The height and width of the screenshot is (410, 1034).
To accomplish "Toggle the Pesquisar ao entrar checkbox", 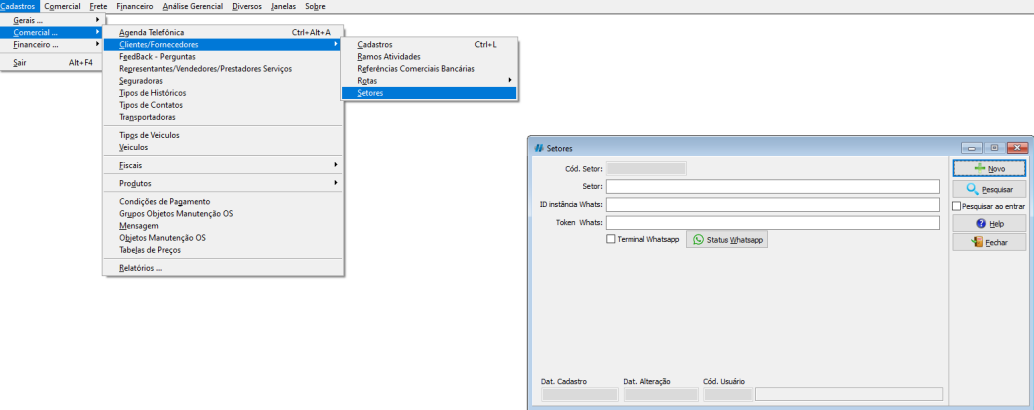I will (x=957, y=206).
